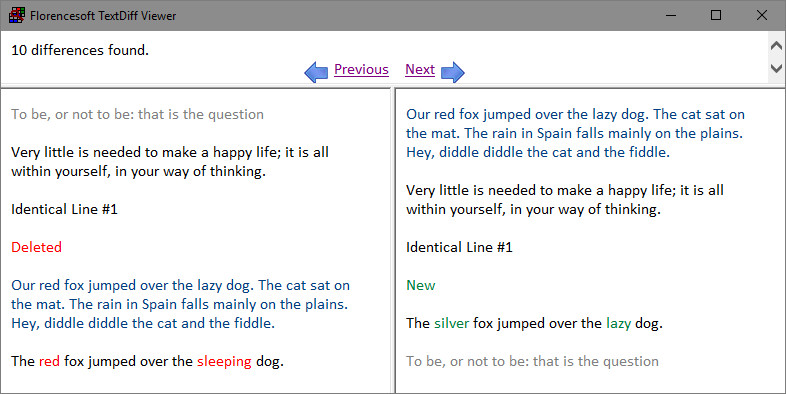Click the Next difference link
This screenshot has height=394, width=786.
point(420,69)
